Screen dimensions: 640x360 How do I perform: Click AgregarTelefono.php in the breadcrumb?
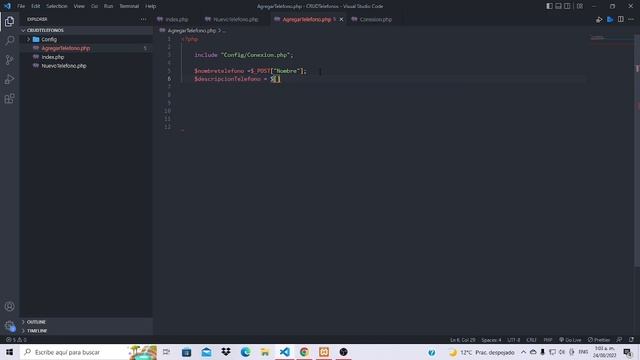(x=191, y=31)
